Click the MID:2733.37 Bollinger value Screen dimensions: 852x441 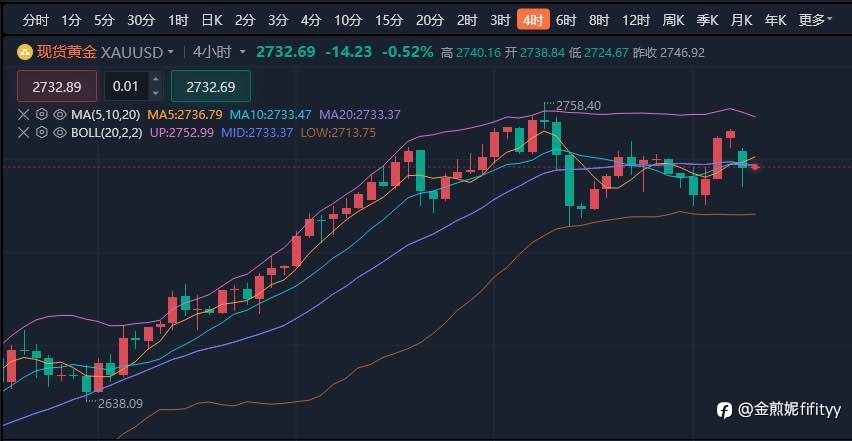tap(257, 133)
